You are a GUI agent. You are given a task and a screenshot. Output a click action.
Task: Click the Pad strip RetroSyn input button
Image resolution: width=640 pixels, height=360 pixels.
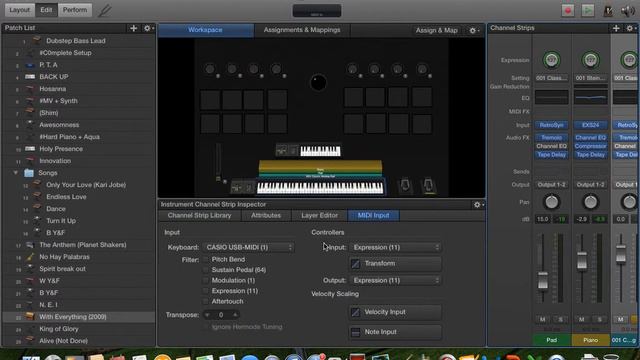pos(551,125)
